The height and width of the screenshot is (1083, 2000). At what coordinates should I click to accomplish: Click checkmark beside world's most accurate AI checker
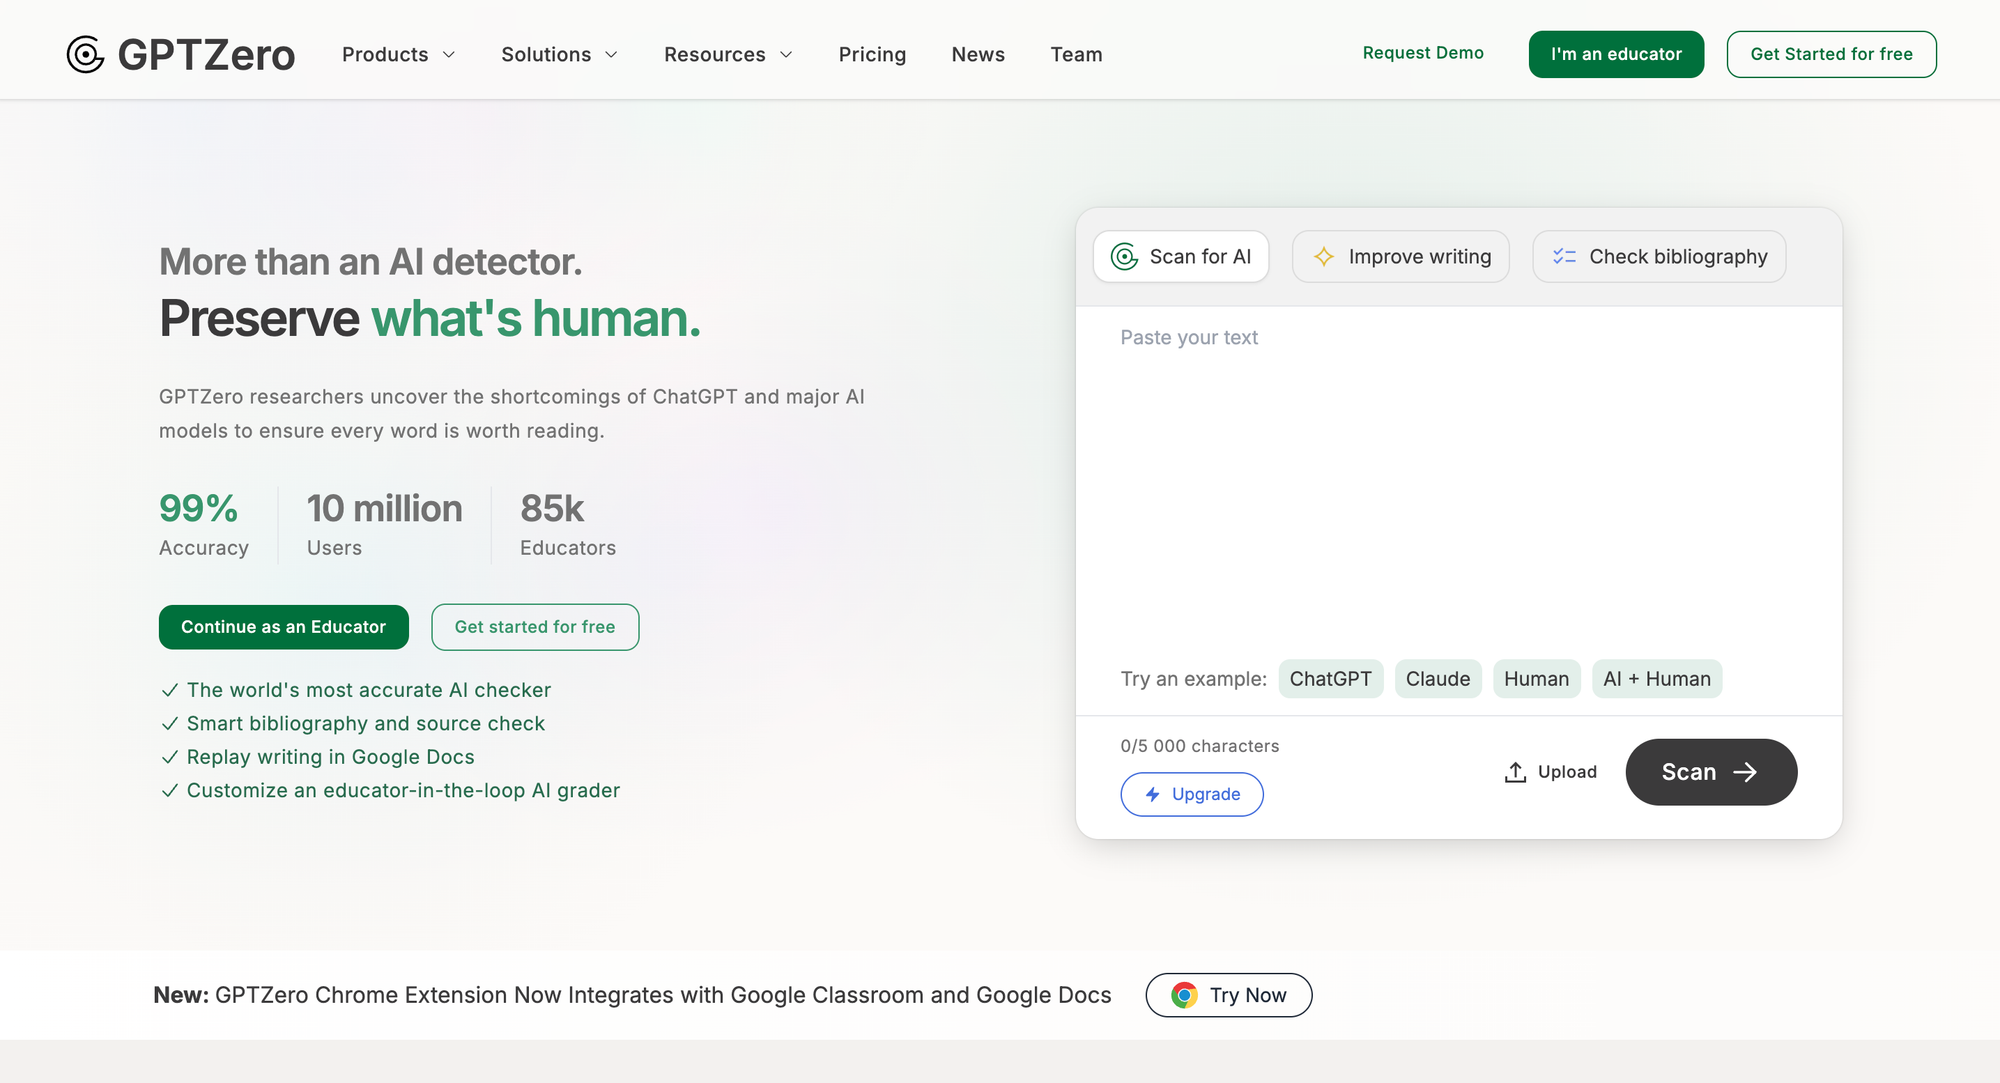(x=169, y=690)
